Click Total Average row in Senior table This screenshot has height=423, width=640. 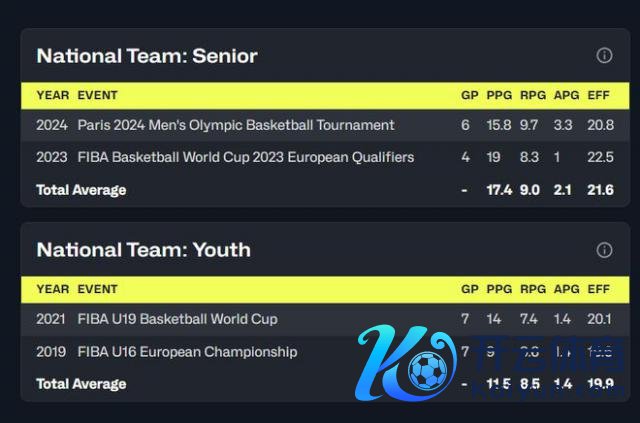point(81,189)
